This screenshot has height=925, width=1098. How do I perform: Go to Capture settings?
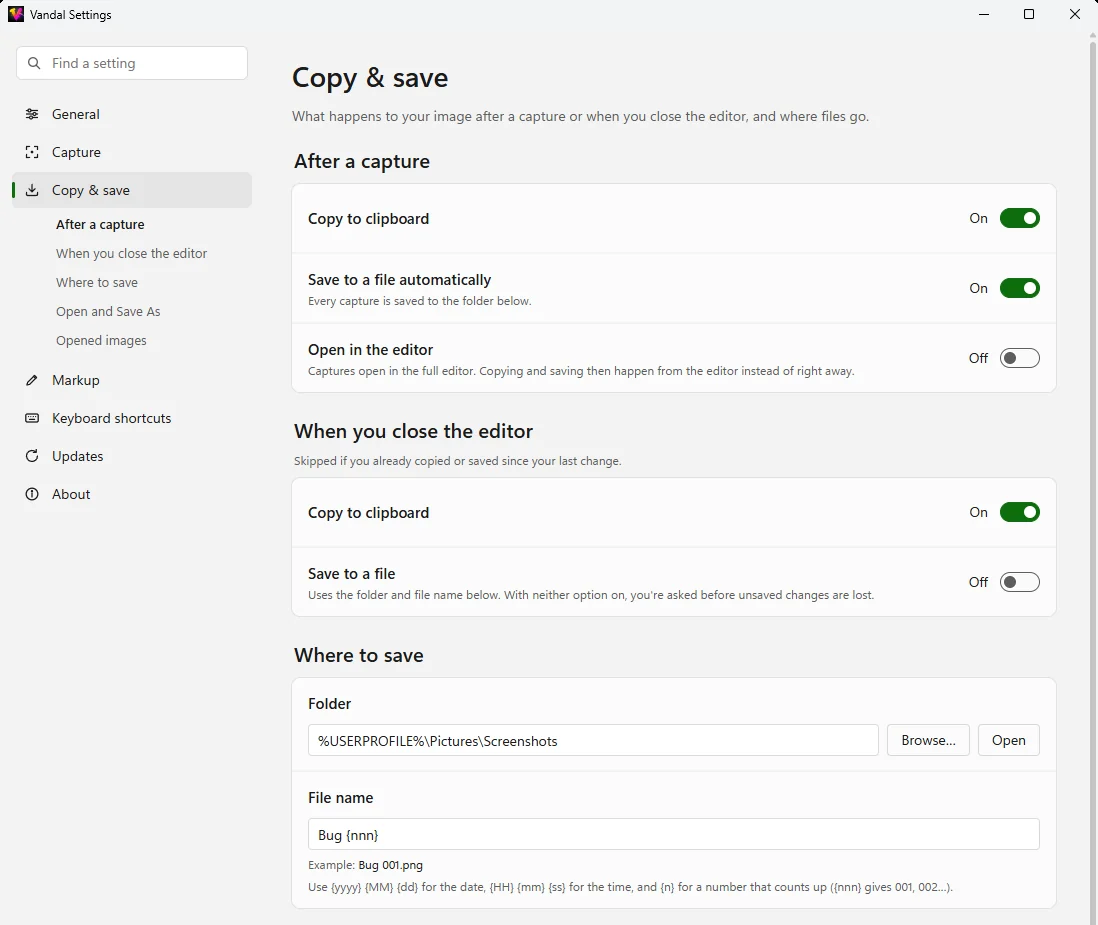pyautogui.click(x=132, y=152)
